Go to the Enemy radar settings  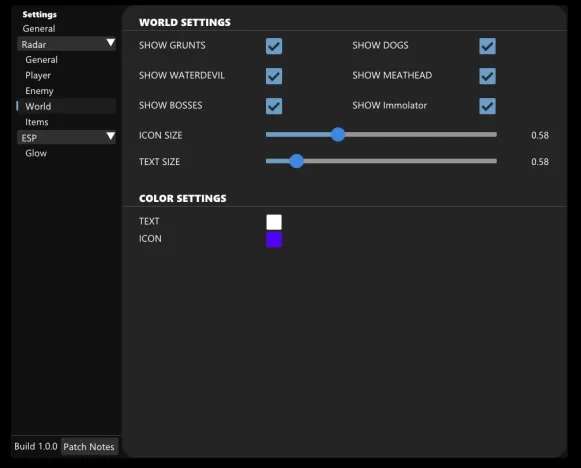click(x=39, y=91)
